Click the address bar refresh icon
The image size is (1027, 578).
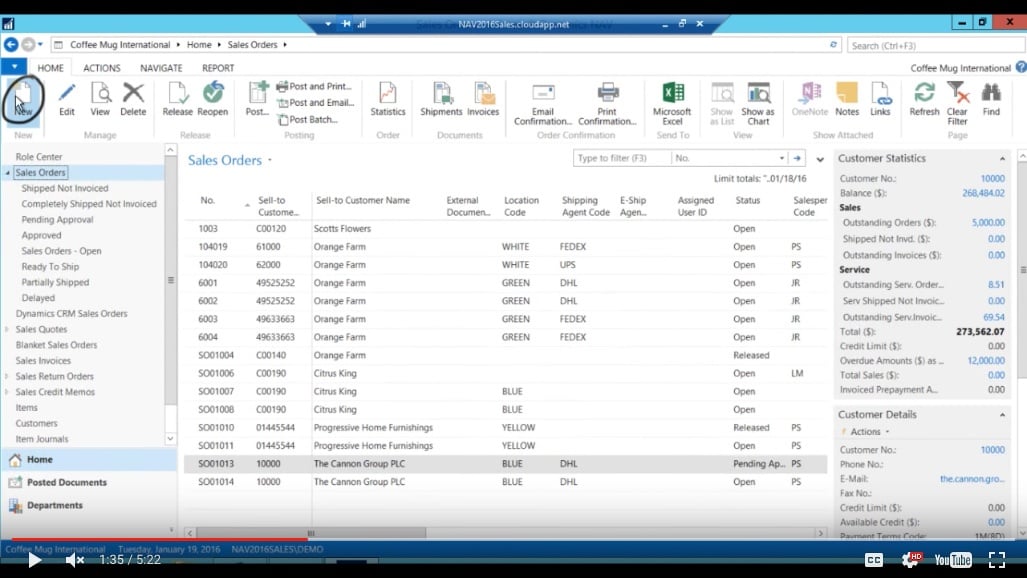pyautogui.click(x=833, y=45)
